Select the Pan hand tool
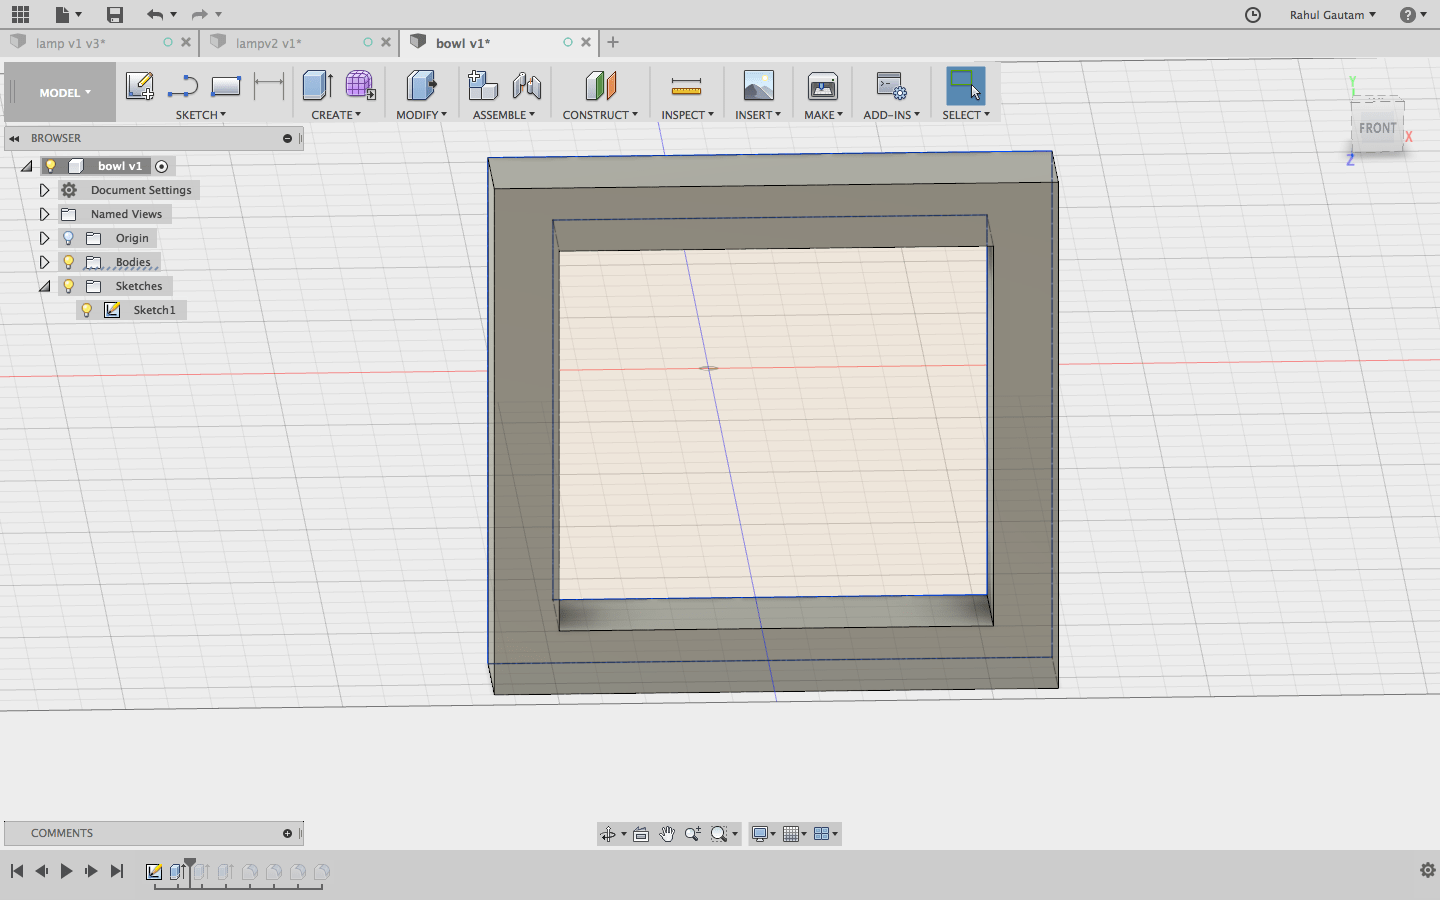1440x900 pixels. coord(667,834)
